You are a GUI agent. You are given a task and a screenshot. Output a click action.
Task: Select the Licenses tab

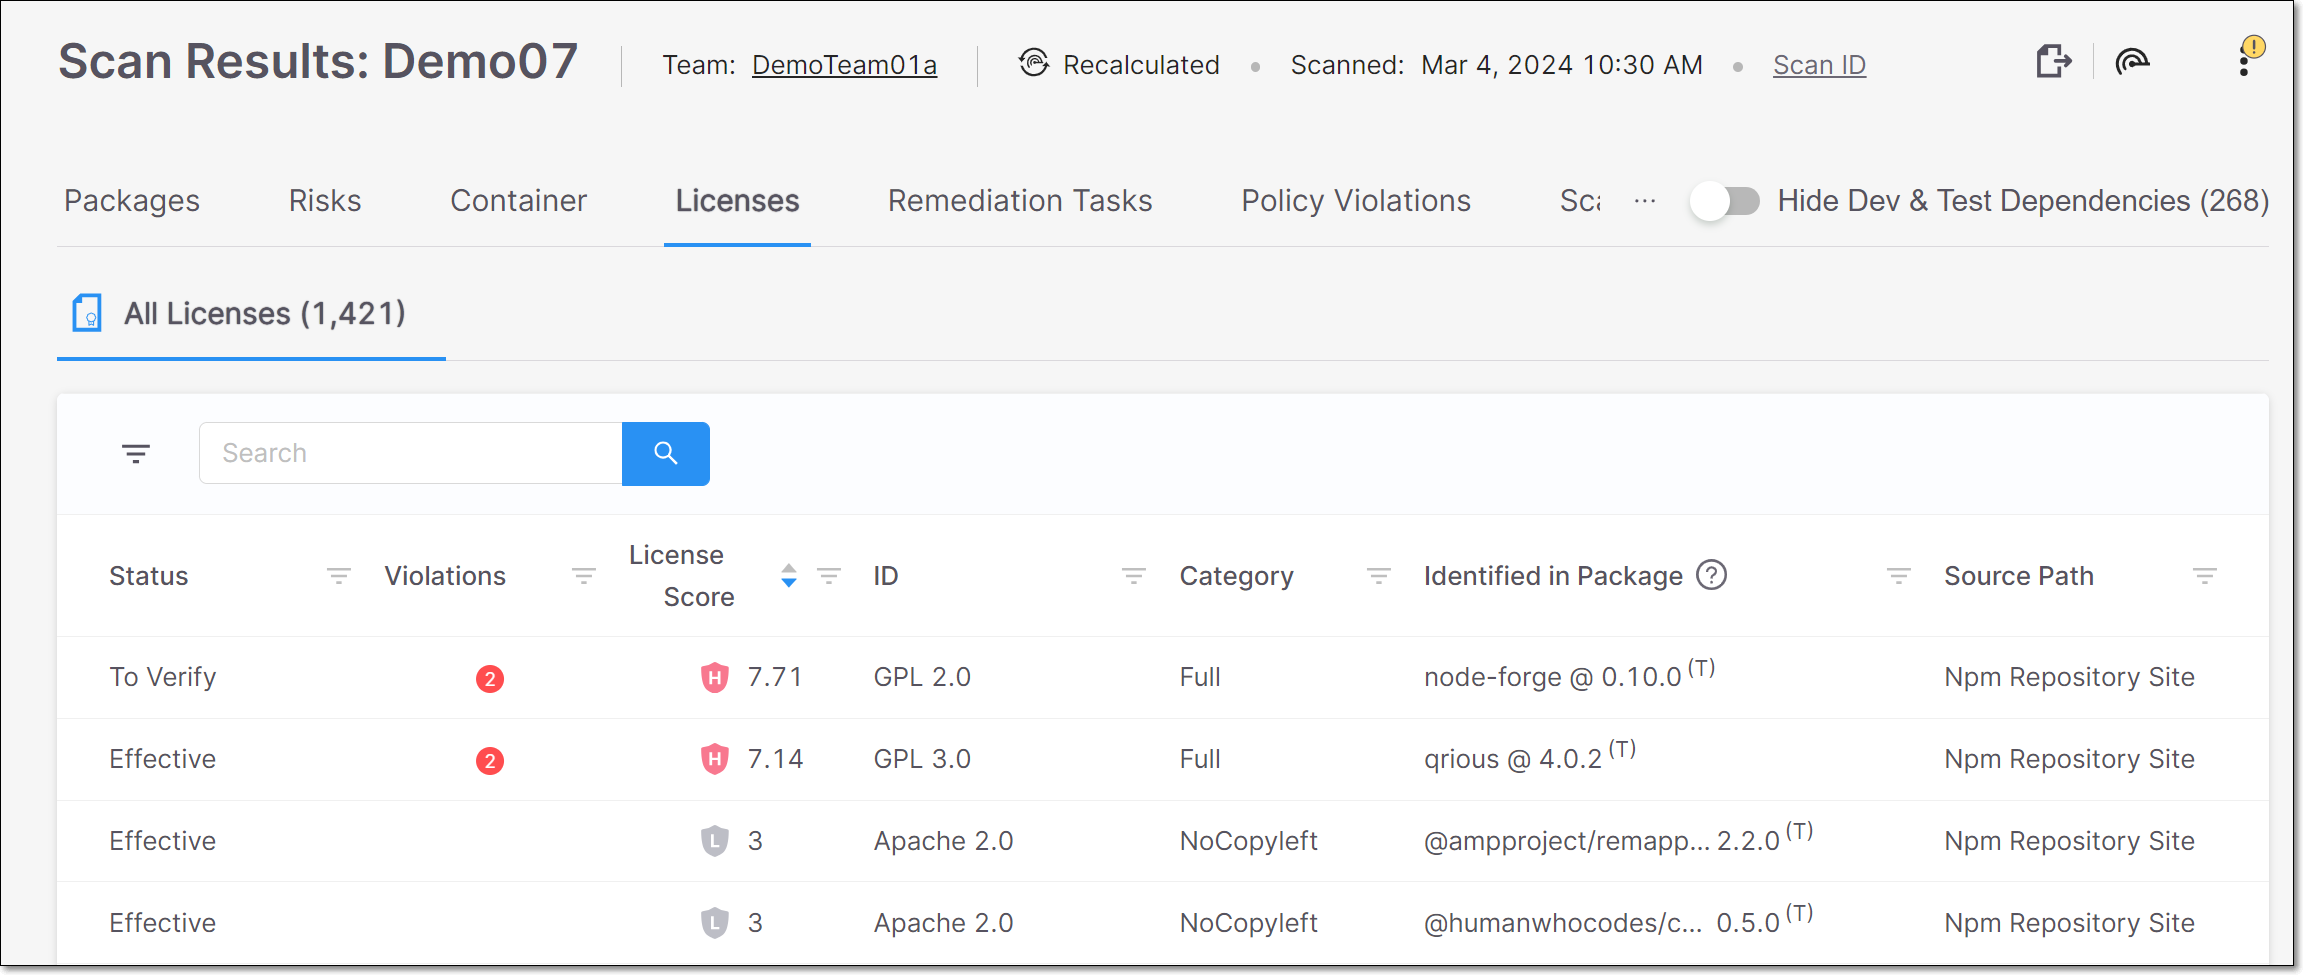(x=738, y=201)
